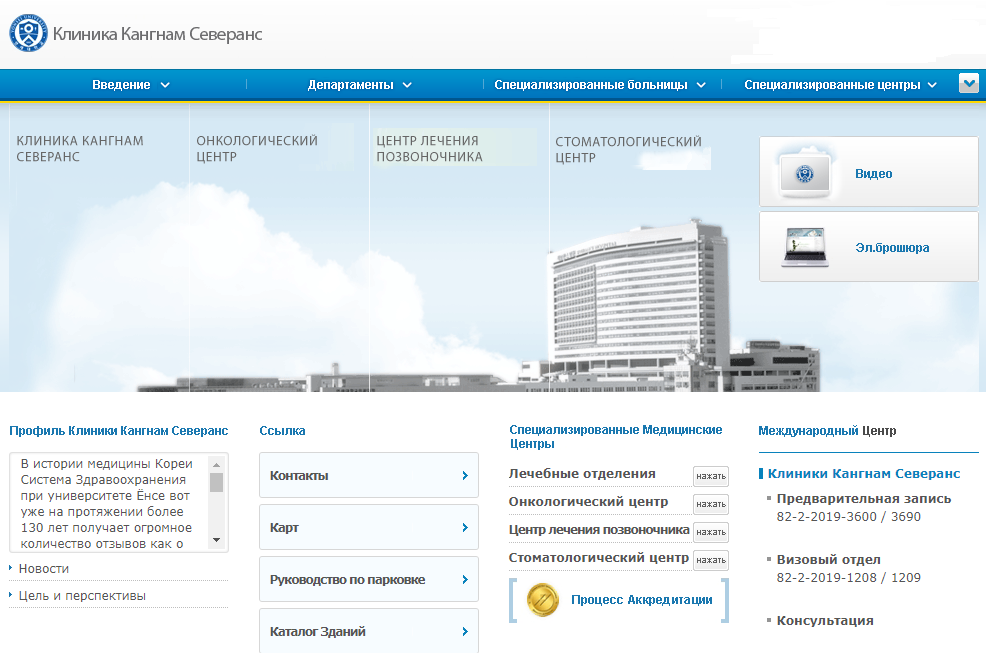Click нажать next to Лечебные отделения

pos(711,476)
